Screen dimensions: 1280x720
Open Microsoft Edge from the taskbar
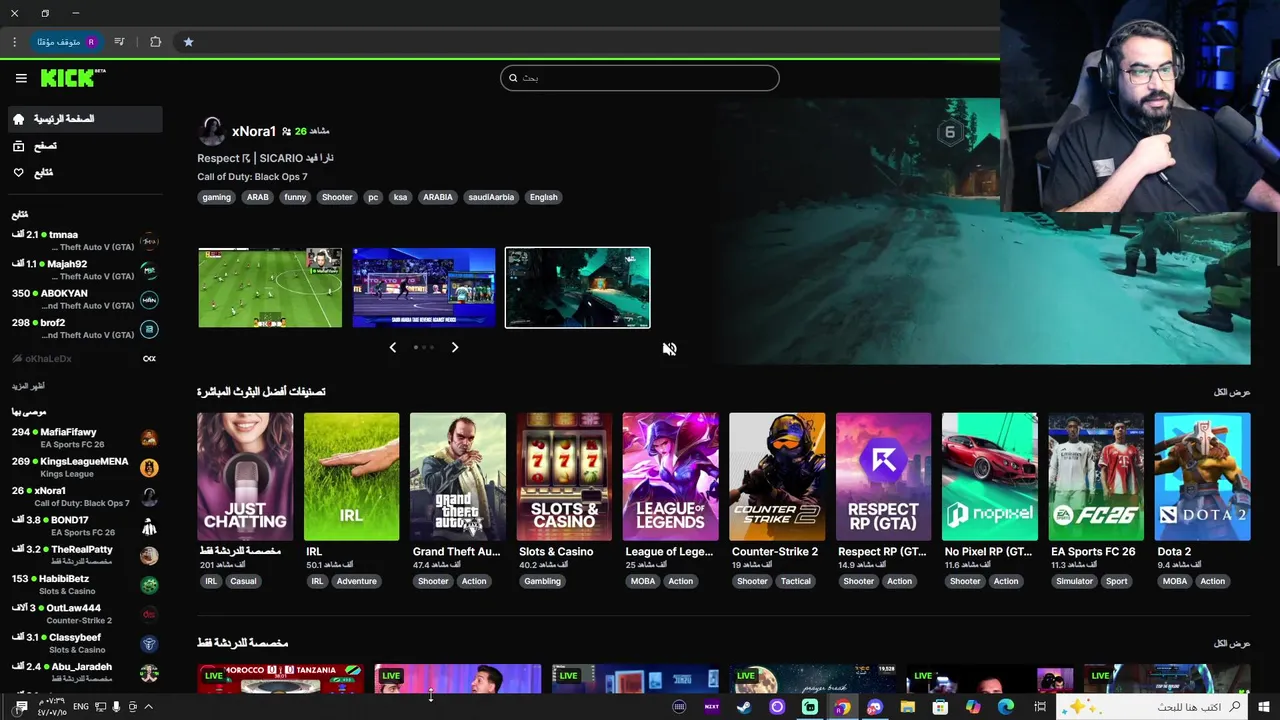pos(1005,707)
